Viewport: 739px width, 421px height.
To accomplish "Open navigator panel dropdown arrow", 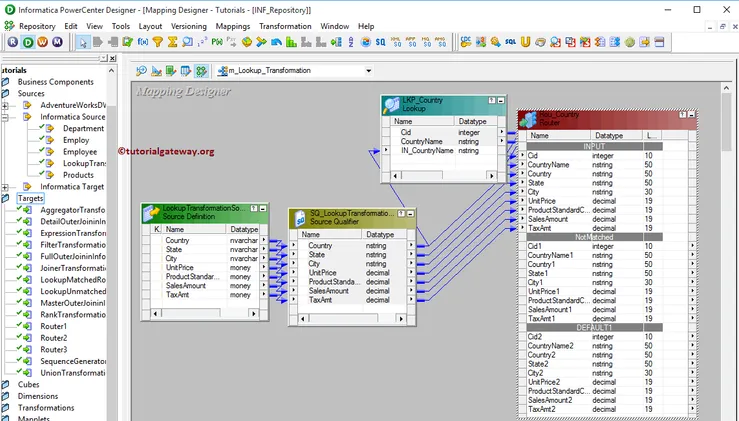I will (104, 58).
